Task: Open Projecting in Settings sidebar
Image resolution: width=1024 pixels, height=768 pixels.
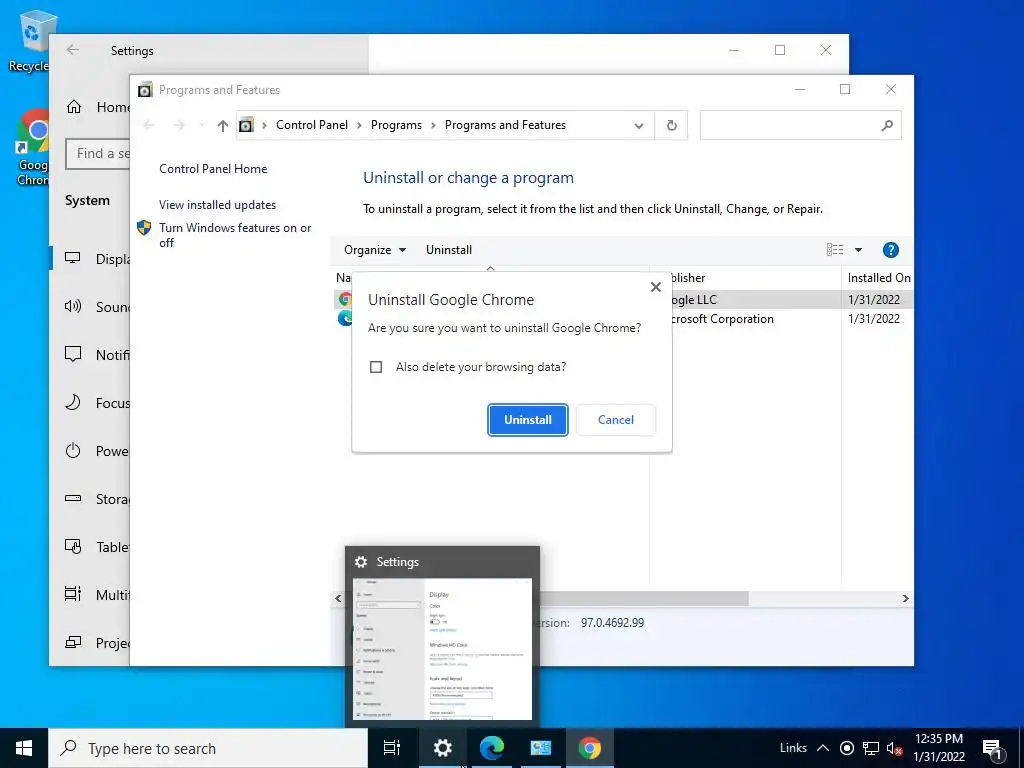Action: click(x=91, y=643)
